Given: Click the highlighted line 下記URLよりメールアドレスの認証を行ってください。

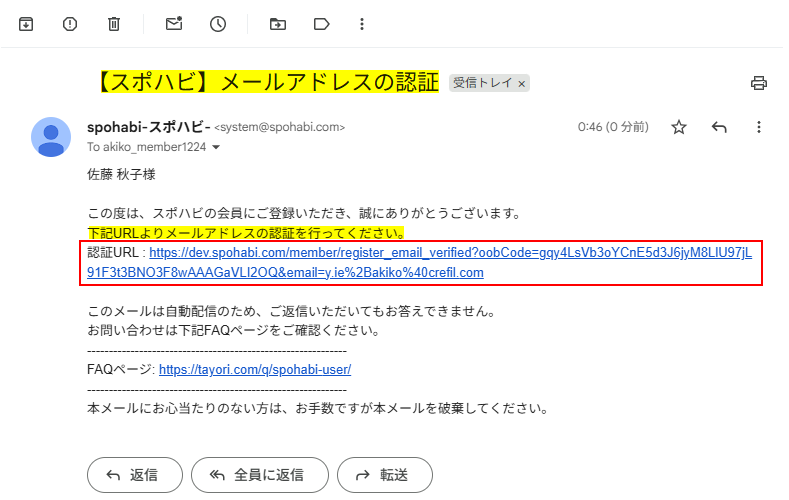Looking at the screenshot, I should (x=246, y=233).
